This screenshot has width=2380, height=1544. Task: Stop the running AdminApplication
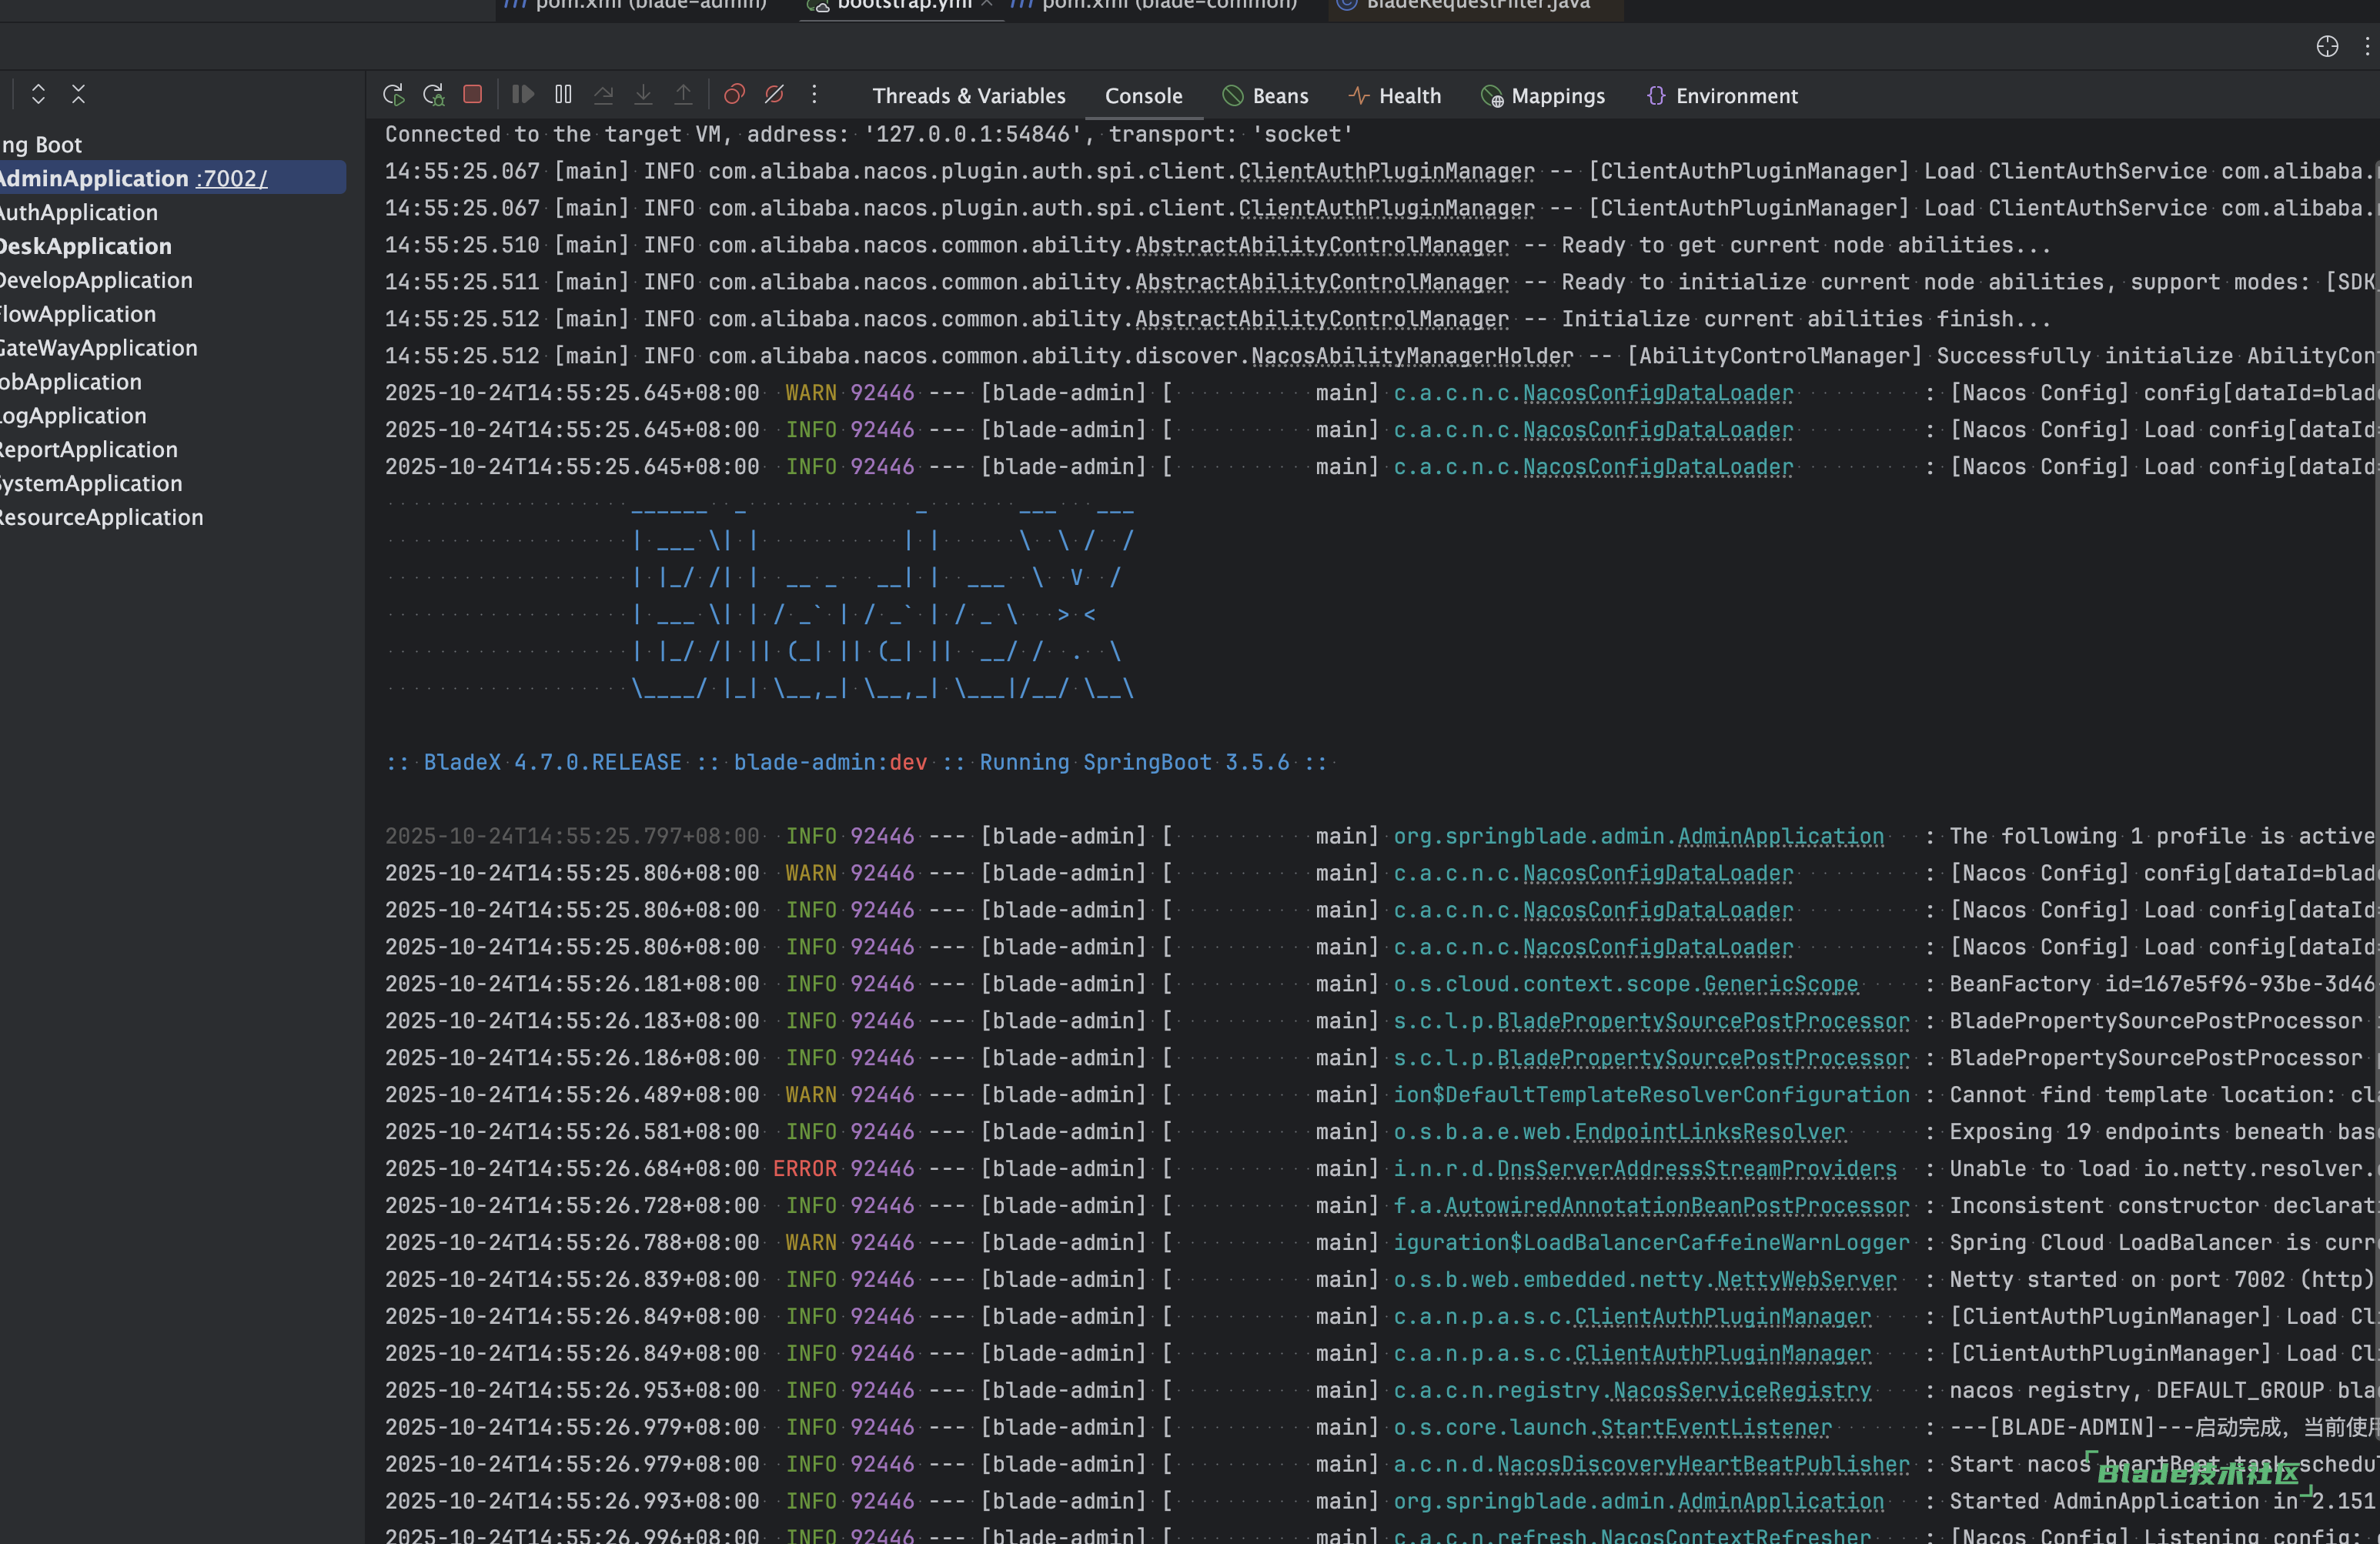pyautogui.click(x=473, y=94)
